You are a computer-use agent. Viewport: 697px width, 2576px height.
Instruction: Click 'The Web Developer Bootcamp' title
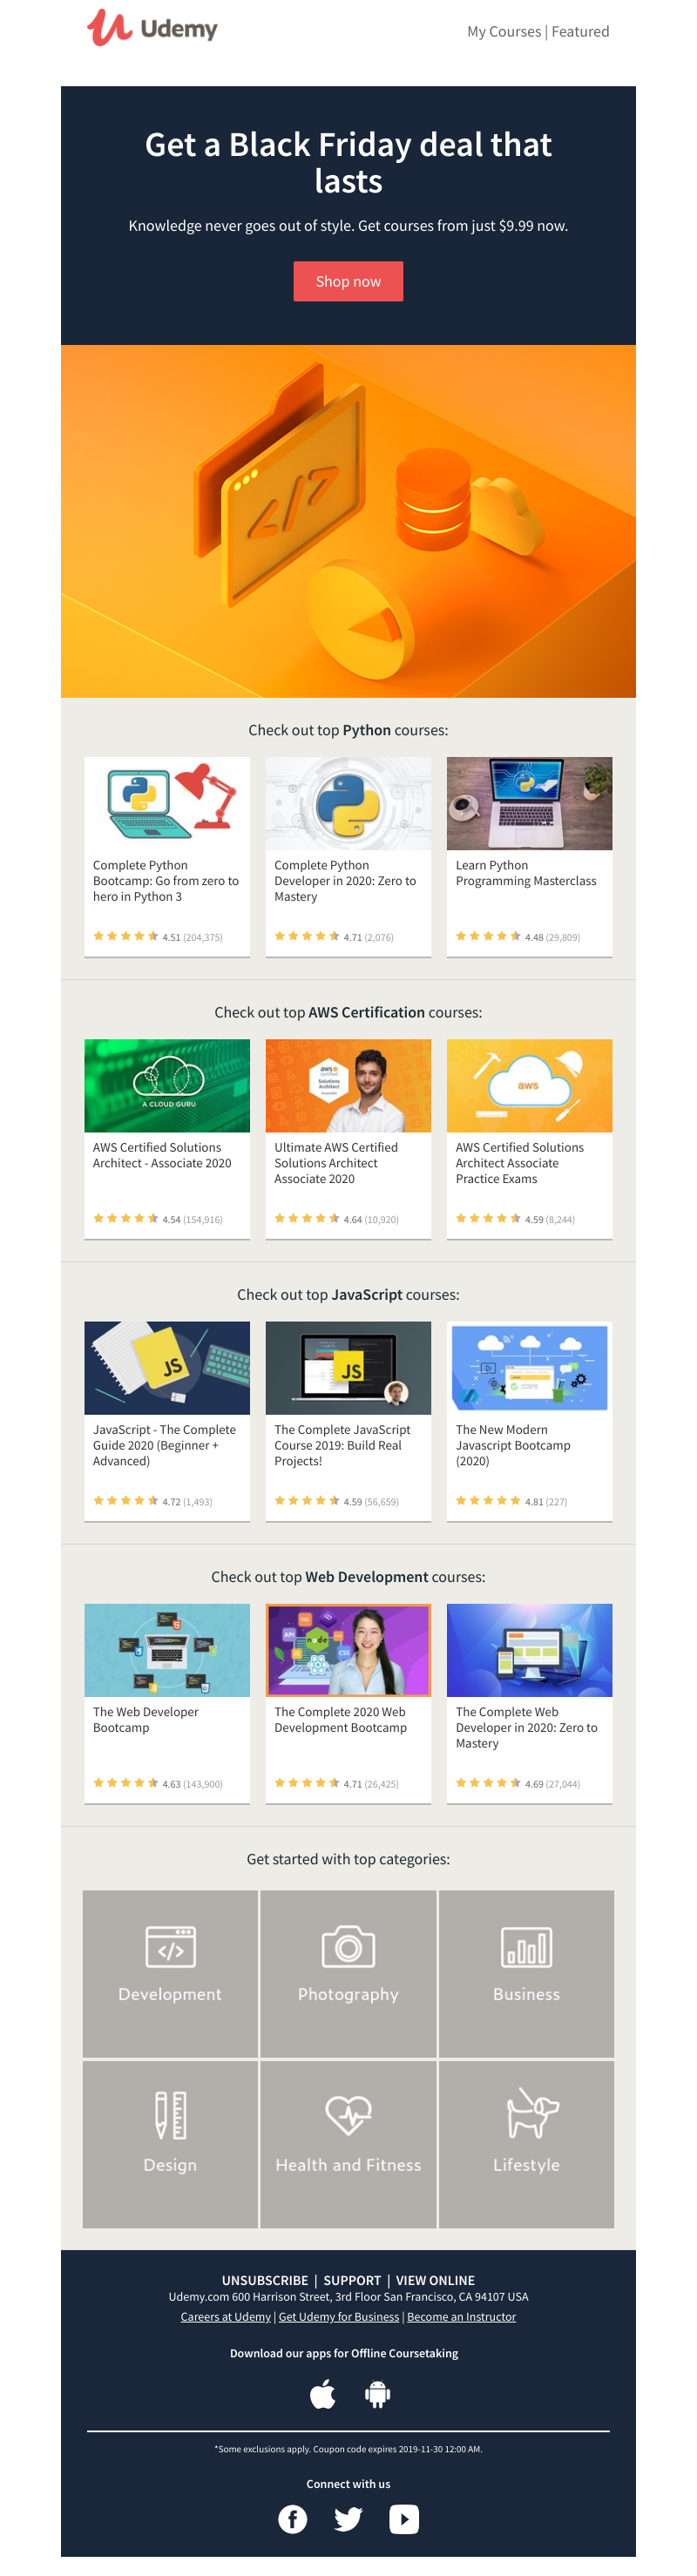click(x=146, y=1719)
